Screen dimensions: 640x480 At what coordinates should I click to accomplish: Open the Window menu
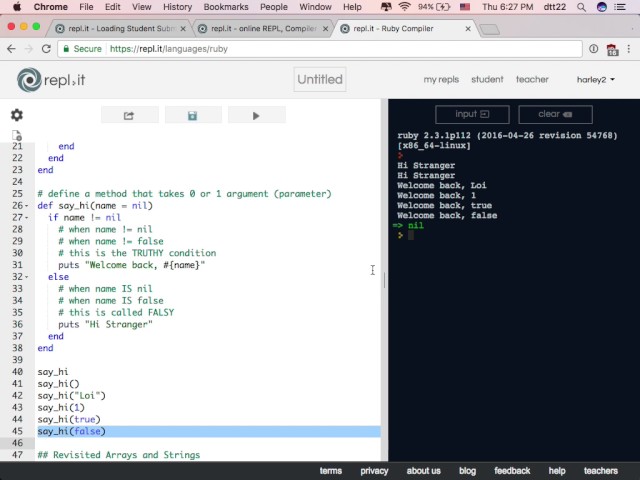pos(315,7)
